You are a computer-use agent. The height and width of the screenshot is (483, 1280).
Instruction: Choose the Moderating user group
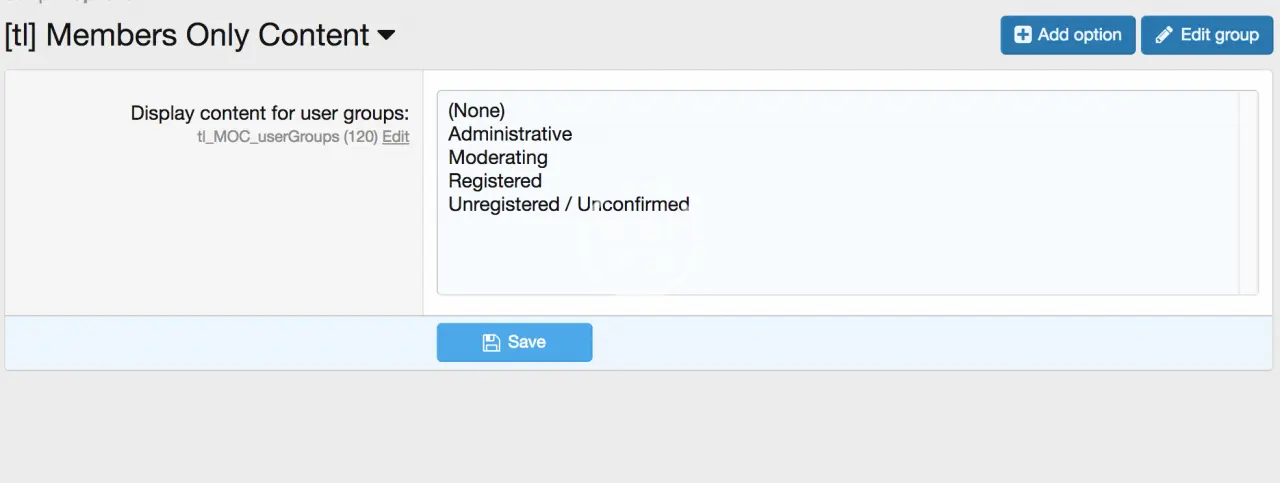coord(498,157)
